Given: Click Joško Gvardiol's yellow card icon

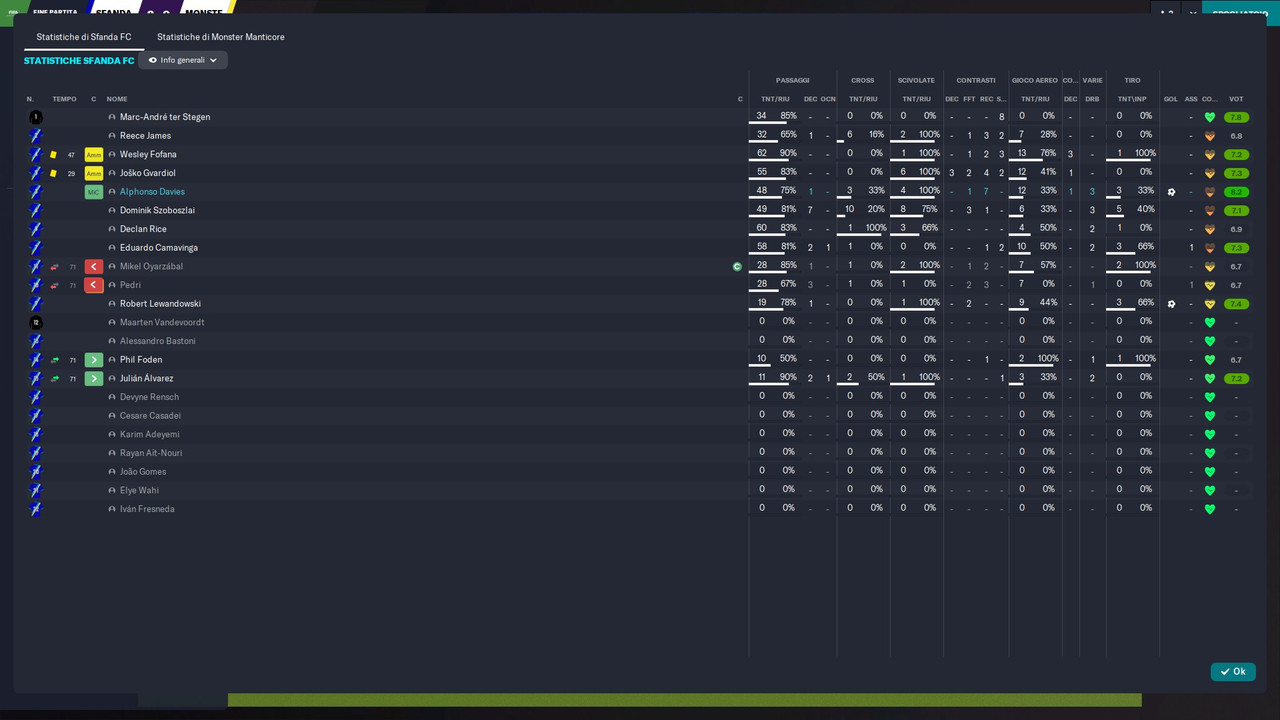Looking at the screenshot, I should [53, 173].
